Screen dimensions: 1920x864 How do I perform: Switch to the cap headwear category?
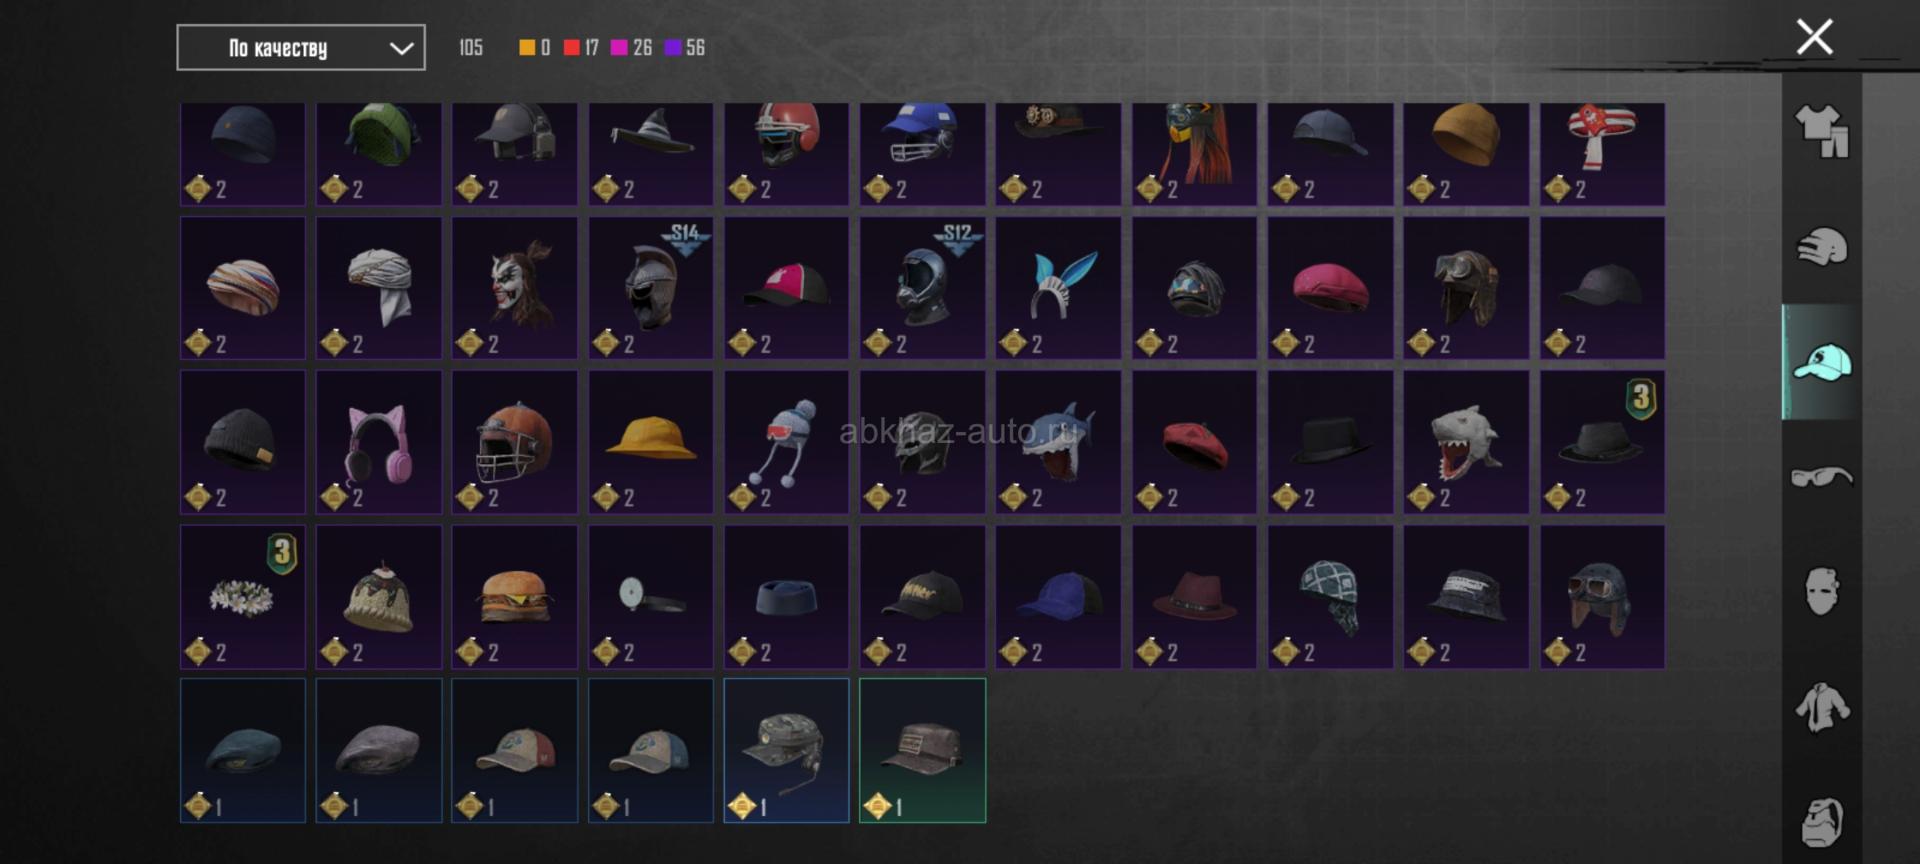[x=1822, y=362]
